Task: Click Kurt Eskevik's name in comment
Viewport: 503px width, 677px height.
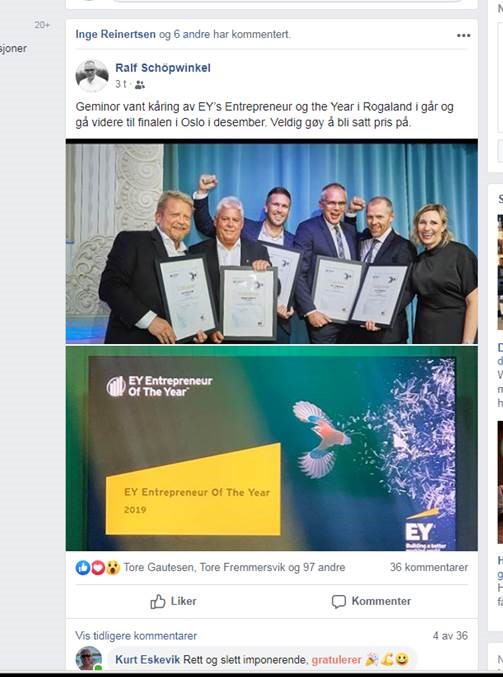Action: [x=147, y=660]
